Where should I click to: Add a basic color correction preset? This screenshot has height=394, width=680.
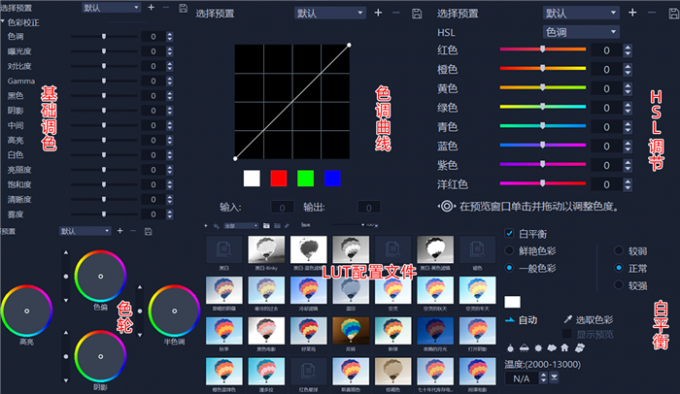151,7
